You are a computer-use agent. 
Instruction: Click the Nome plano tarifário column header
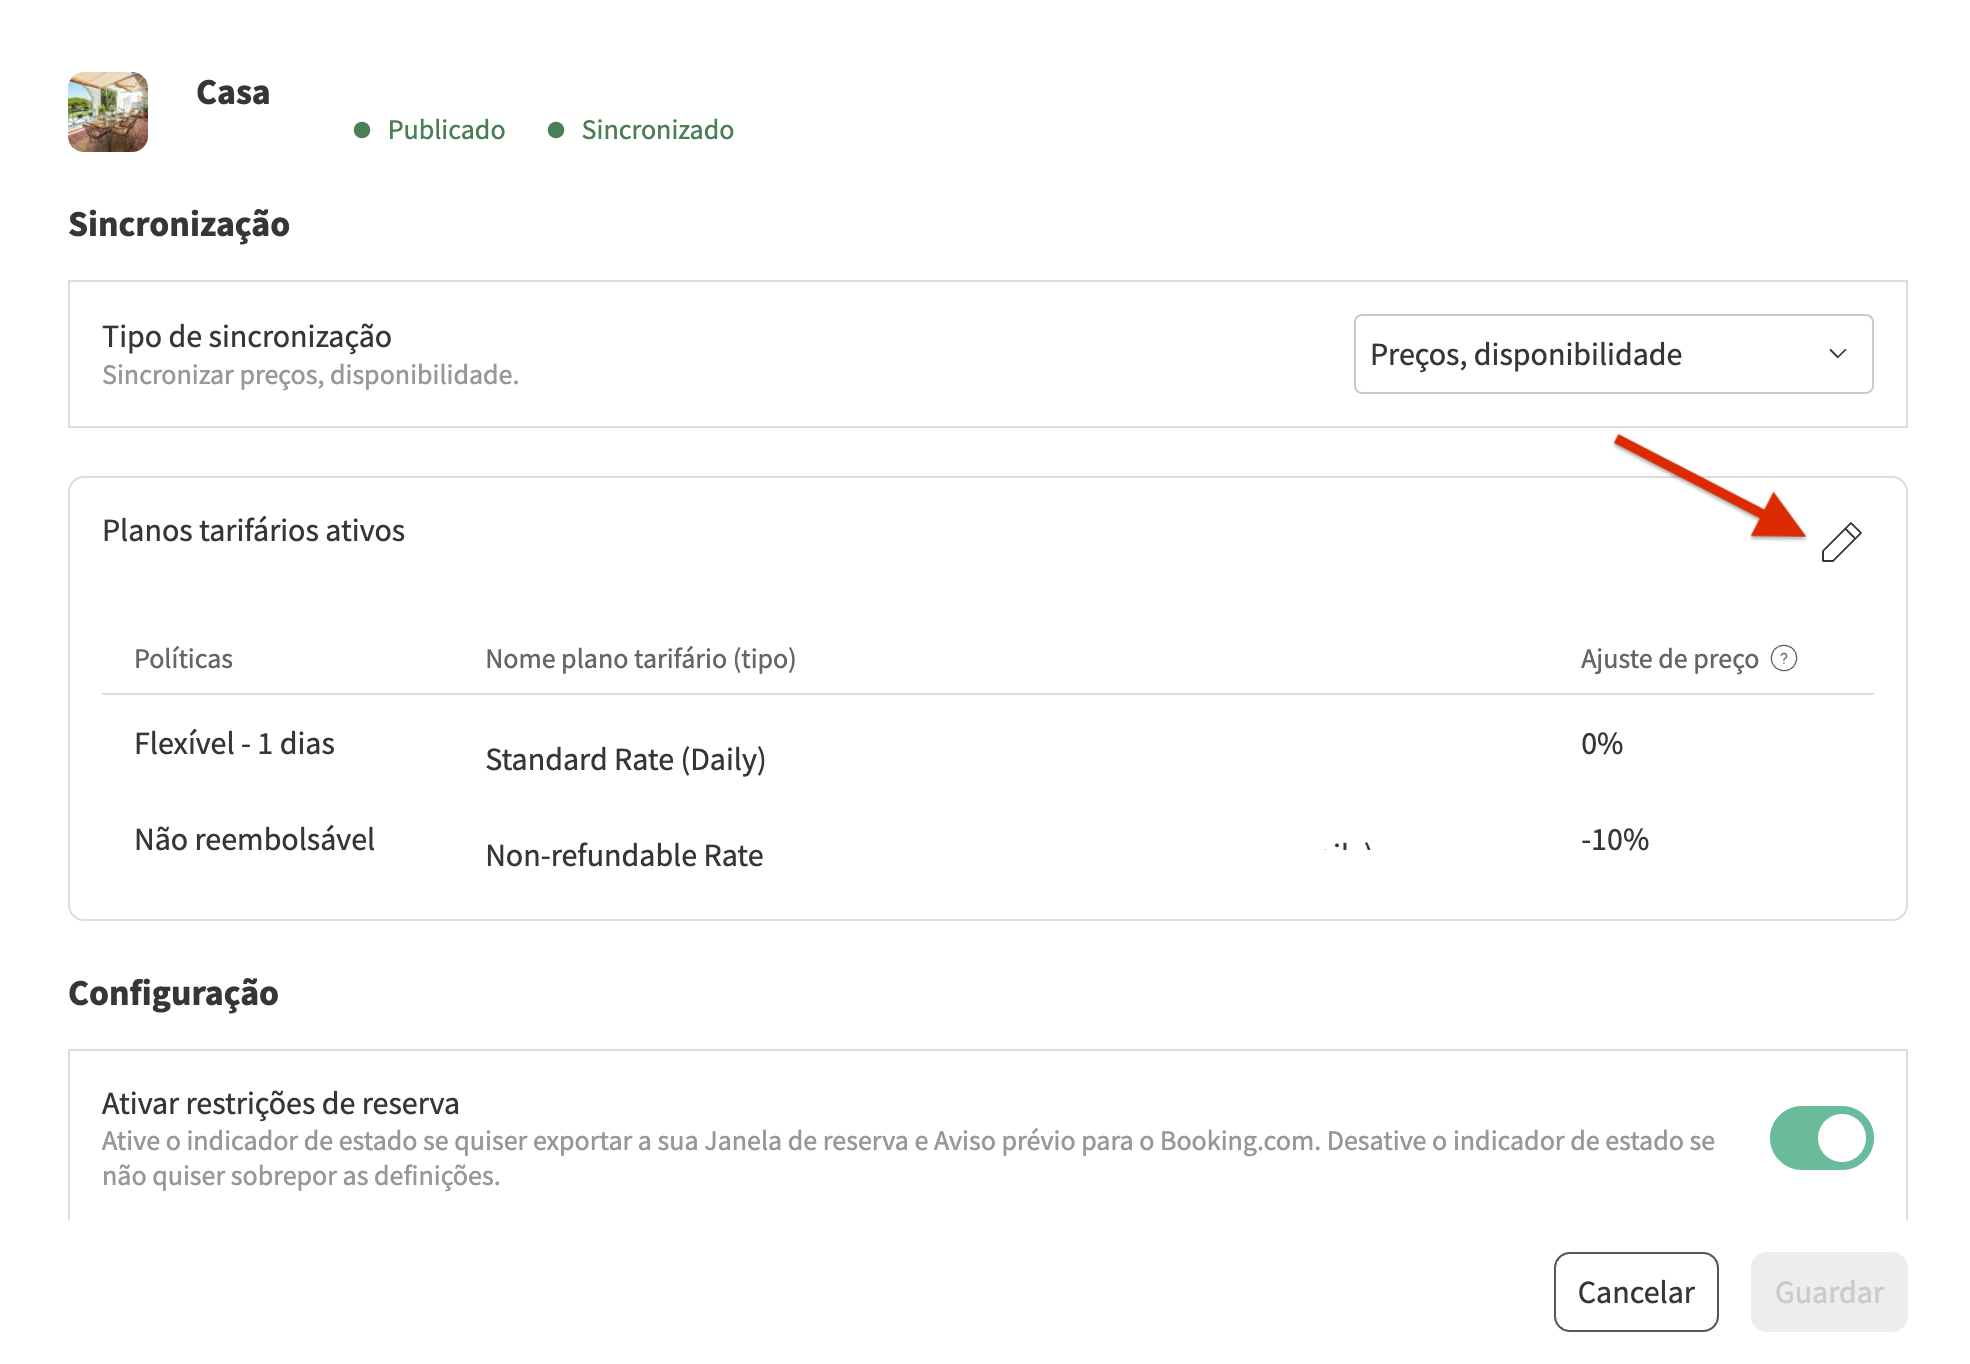pyautogui.click(x=640, y=658)
